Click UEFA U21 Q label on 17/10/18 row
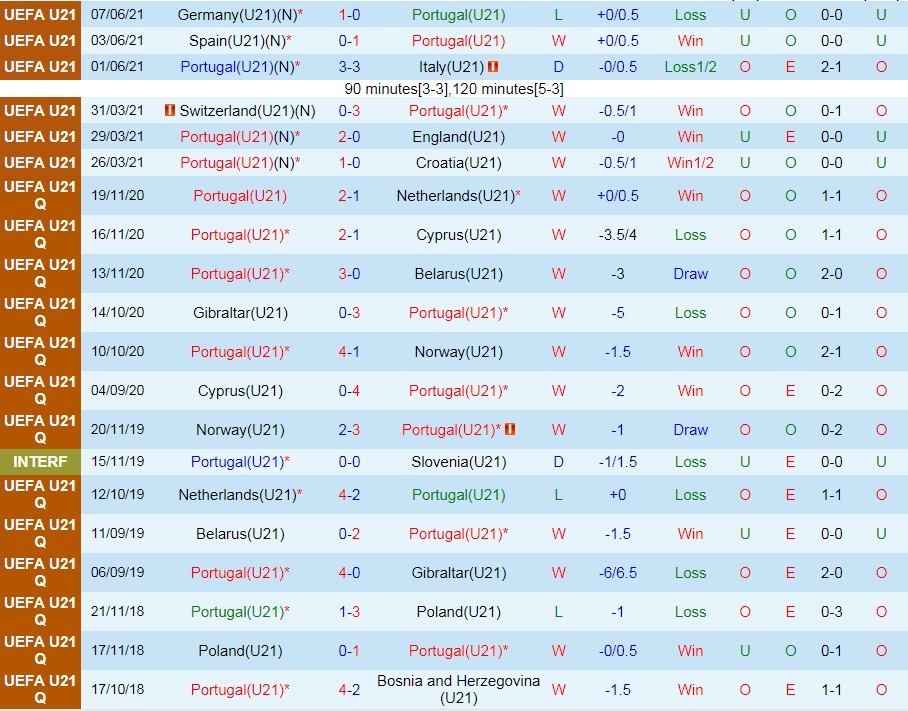This screenshot has height=711, width=908. tap(40, 690)
